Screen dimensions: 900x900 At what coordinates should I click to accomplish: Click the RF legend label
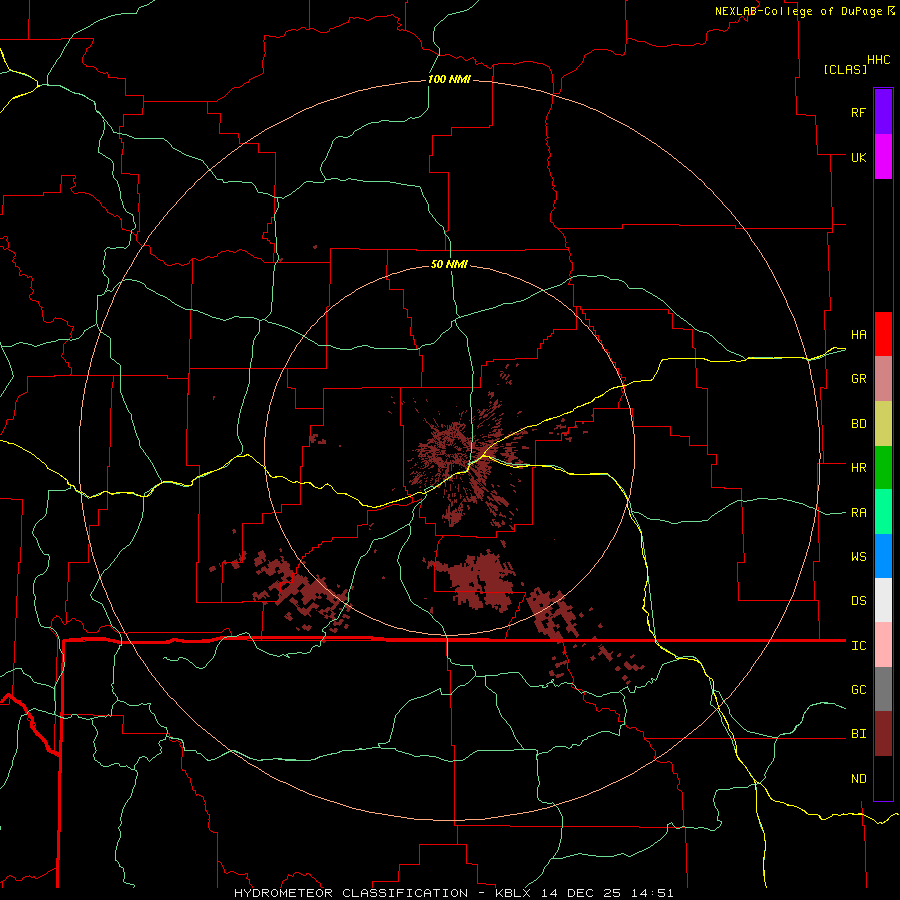pos(859,112)
